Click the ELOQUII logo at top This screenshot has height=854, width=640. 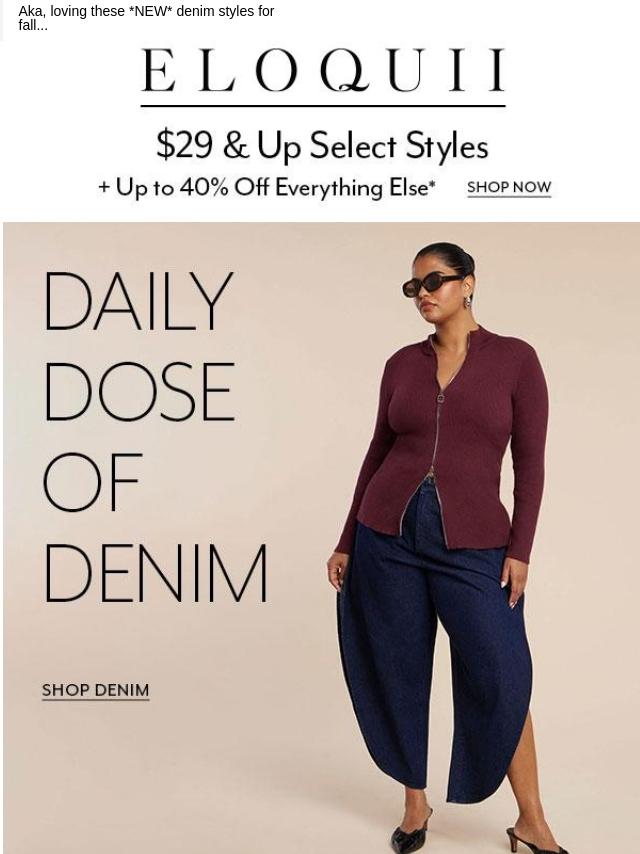click(x=323, y=70)
